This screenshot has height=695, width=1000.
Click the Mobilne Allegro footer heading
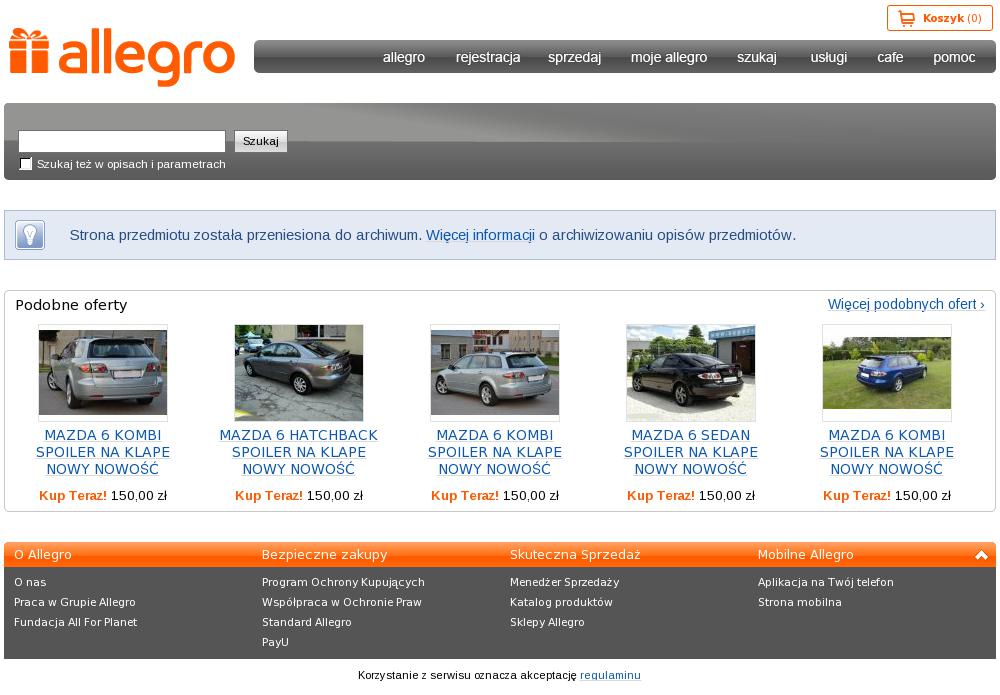point(805,555)
